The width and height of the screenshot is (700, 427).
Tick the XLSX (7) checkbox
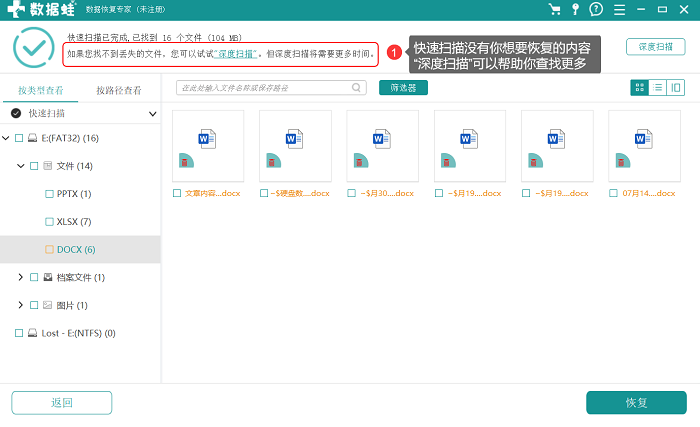click(49, 222)
